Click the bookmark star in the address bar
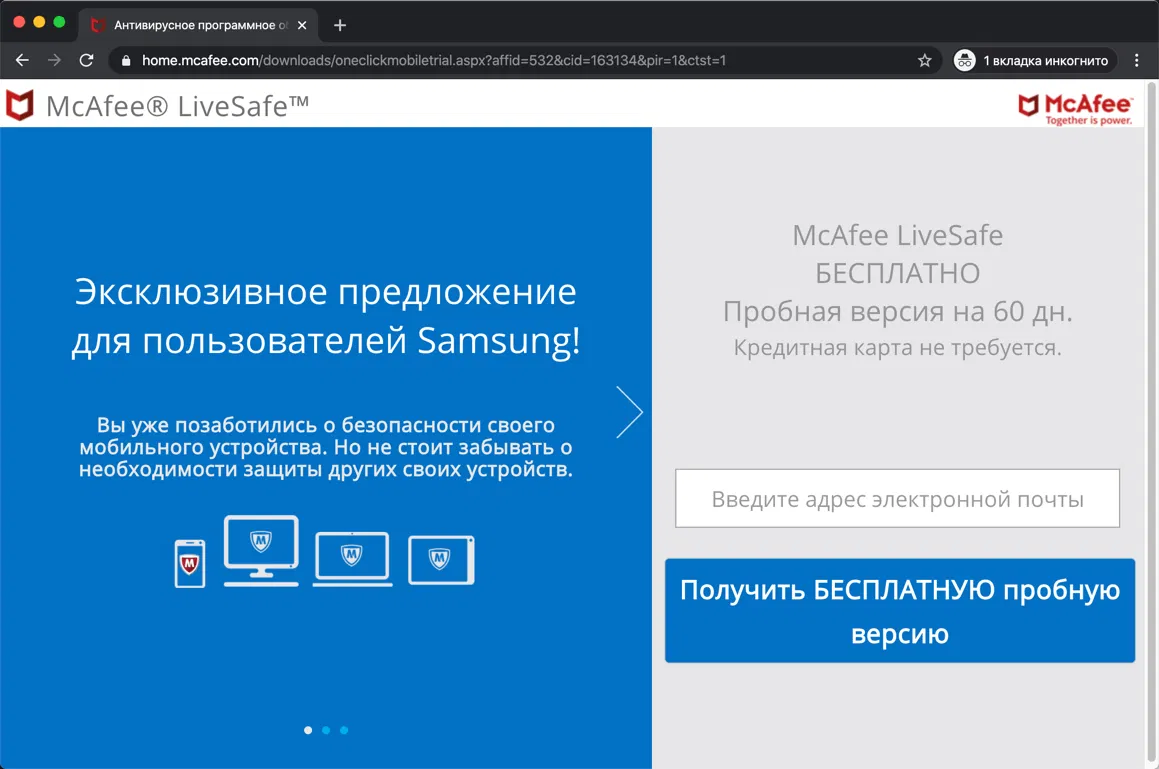The height and width of the screenshot is (769, 1159). point(923,60)
